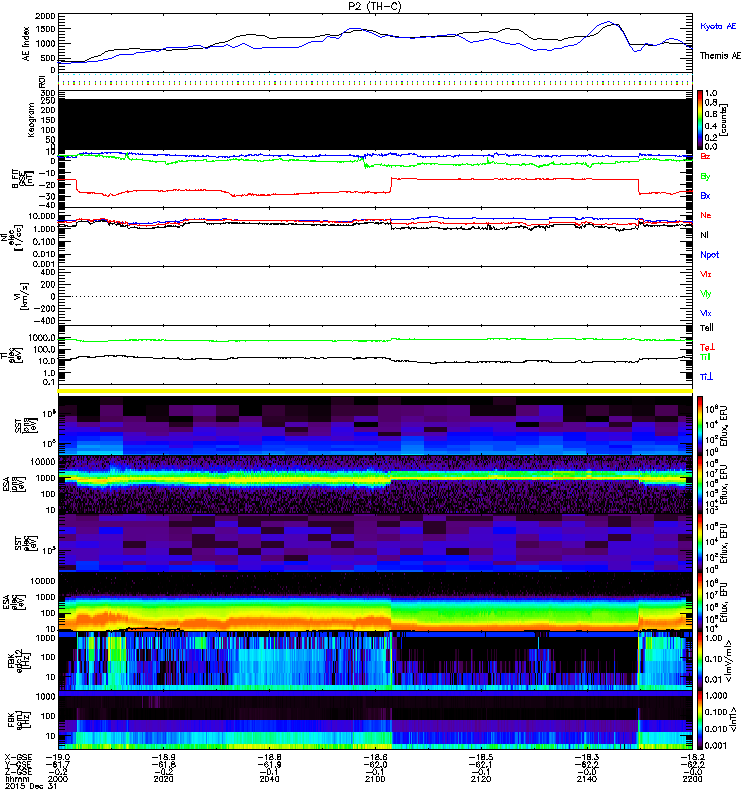Click the black Te parallel legend label
The image size is (750, 800).
[707, 328]
